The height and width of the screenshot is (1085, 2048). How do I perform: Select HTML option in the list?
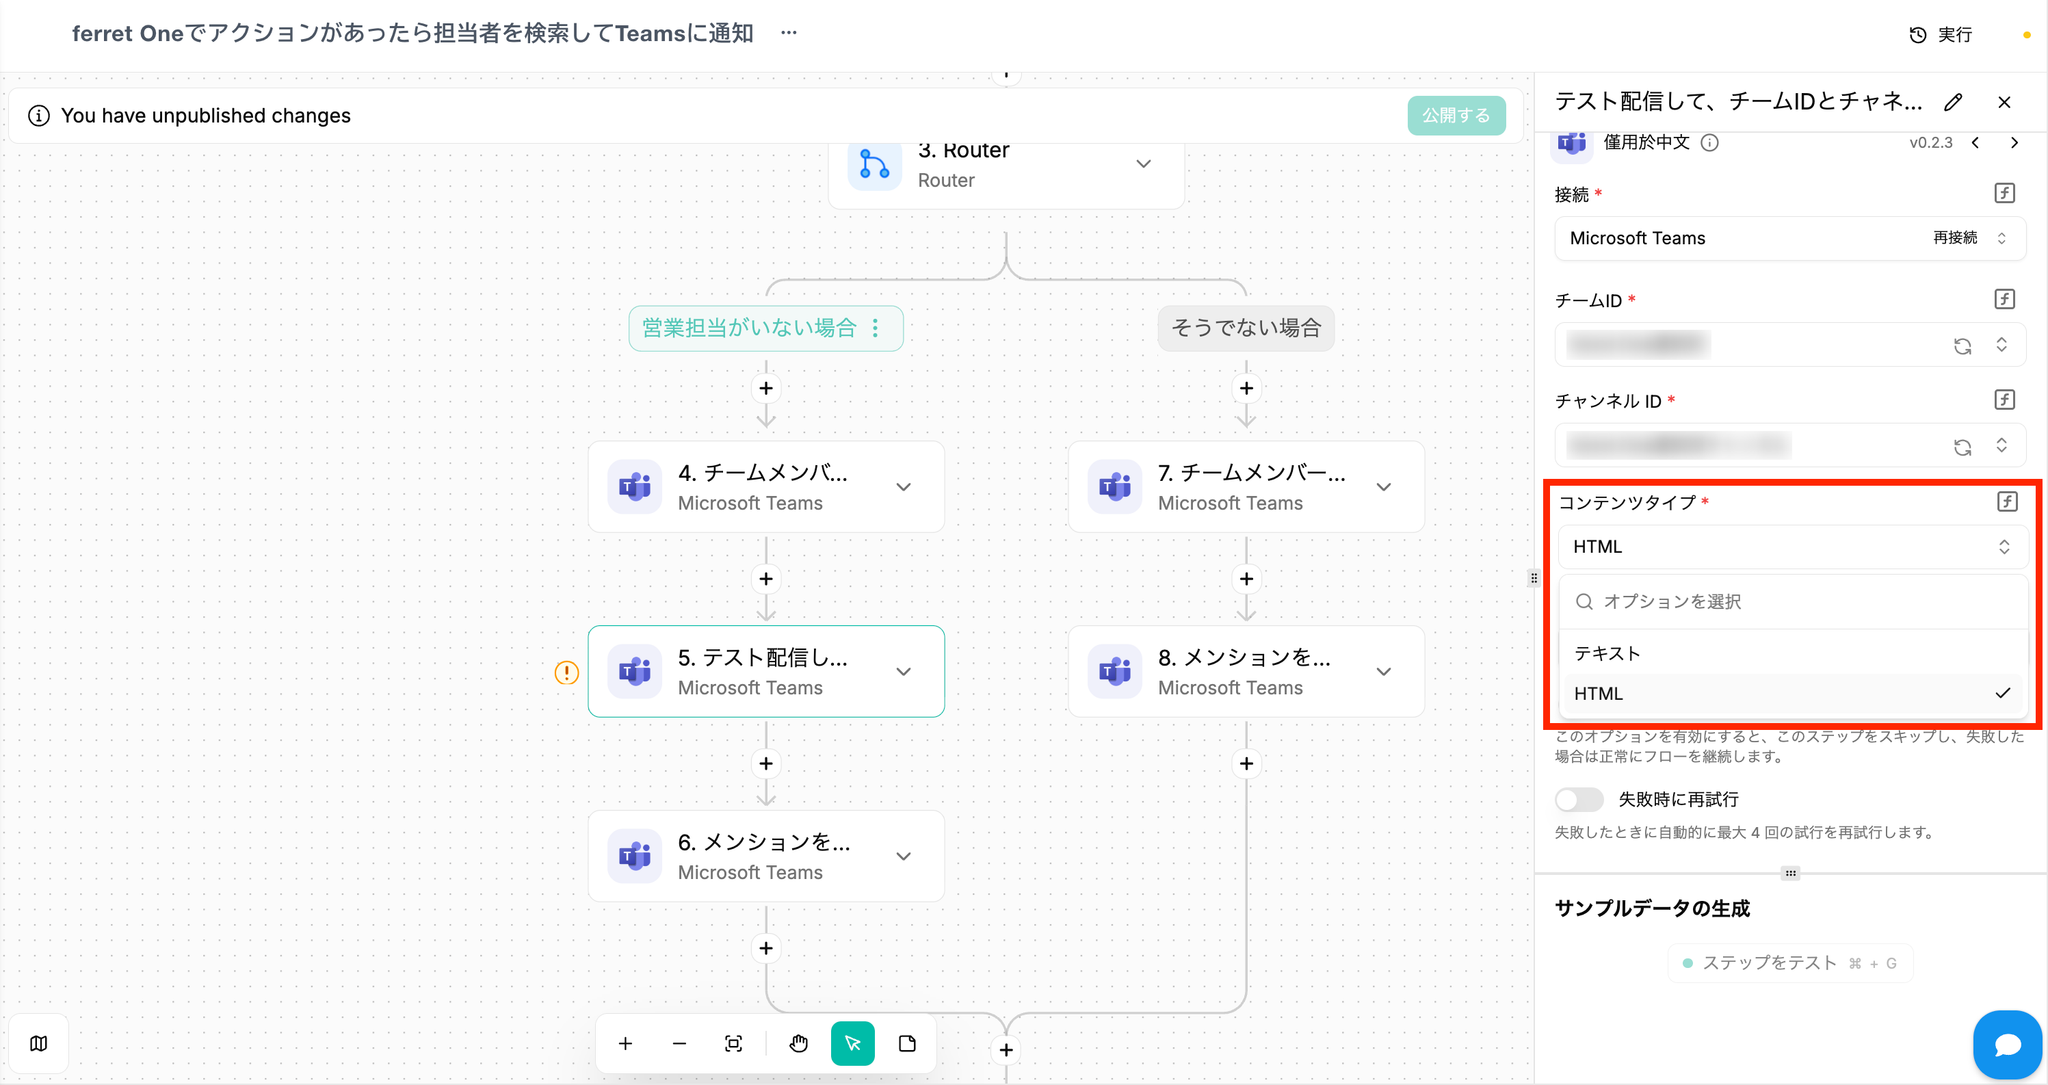coord(1598,693)
